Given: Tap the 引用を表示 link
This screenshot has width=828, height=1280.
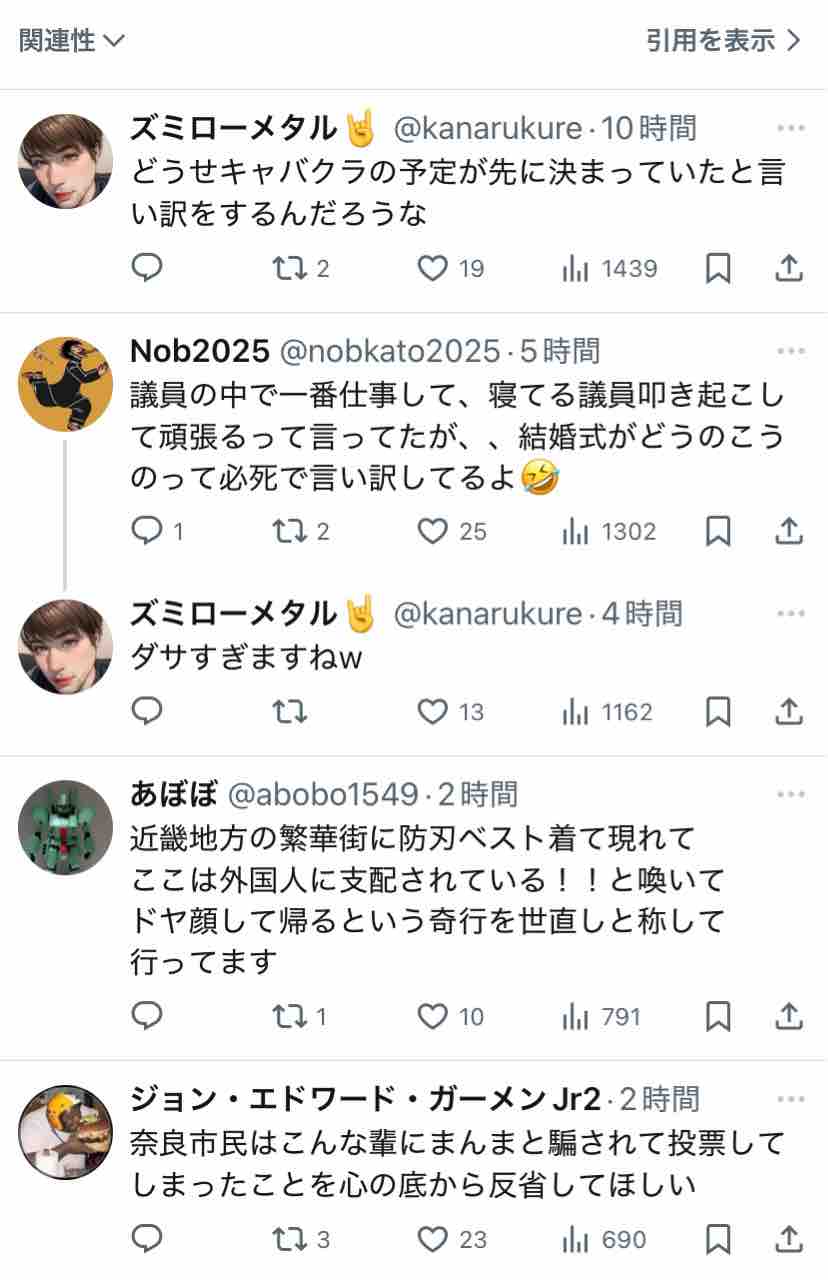Looking at the screenshot, I should [724, 40].
